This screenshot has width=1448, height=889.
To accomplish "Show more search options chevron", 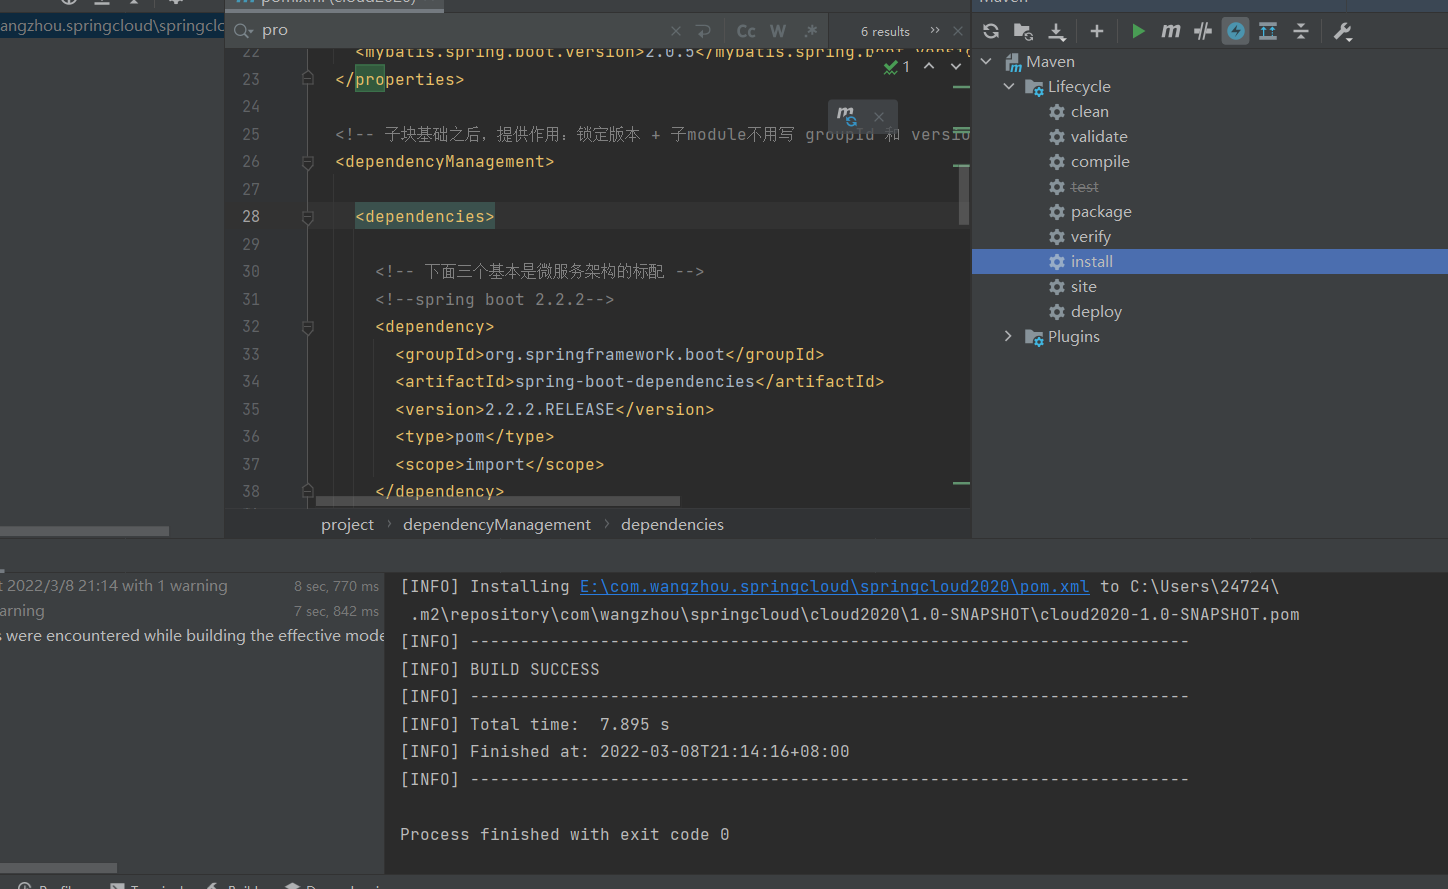I will (935, 31).
